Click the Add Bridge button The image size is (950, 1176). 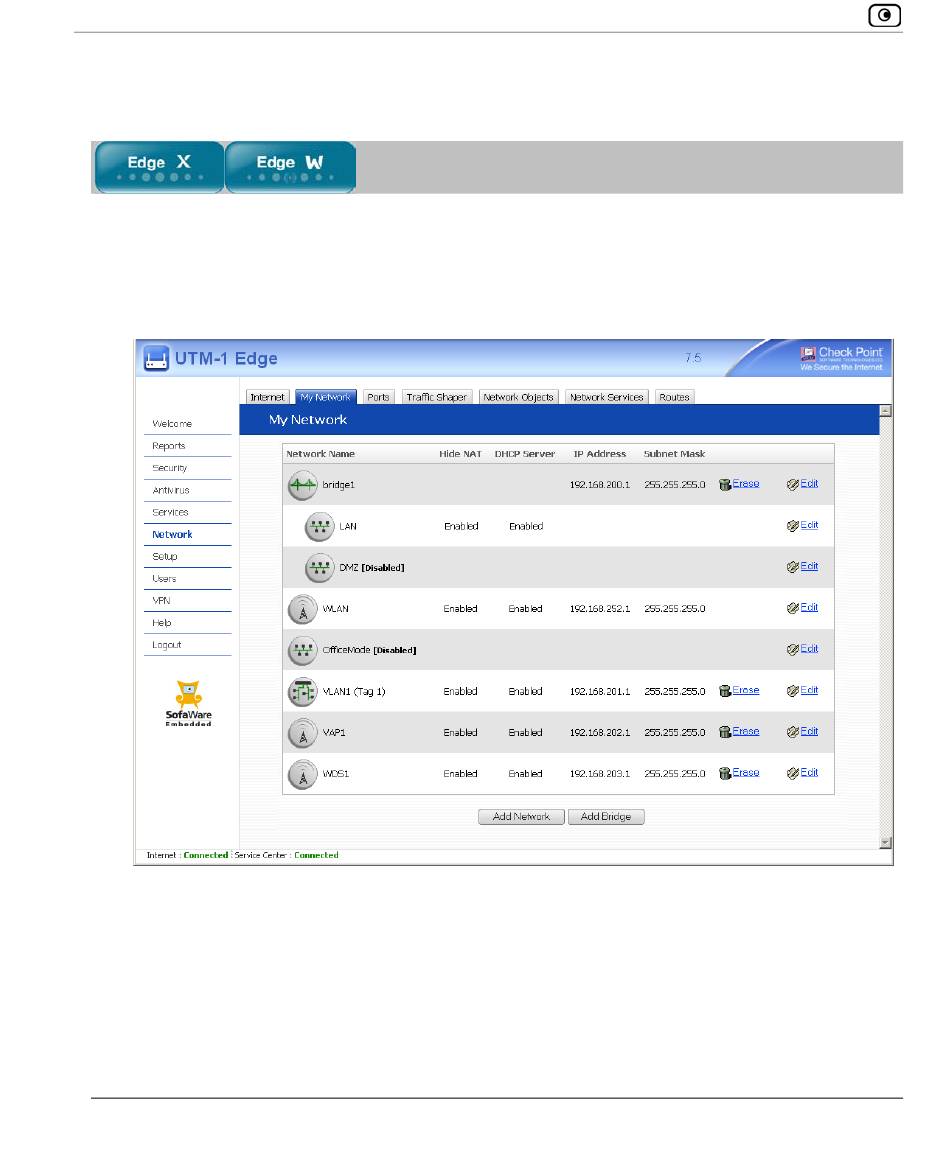[606, 817]
